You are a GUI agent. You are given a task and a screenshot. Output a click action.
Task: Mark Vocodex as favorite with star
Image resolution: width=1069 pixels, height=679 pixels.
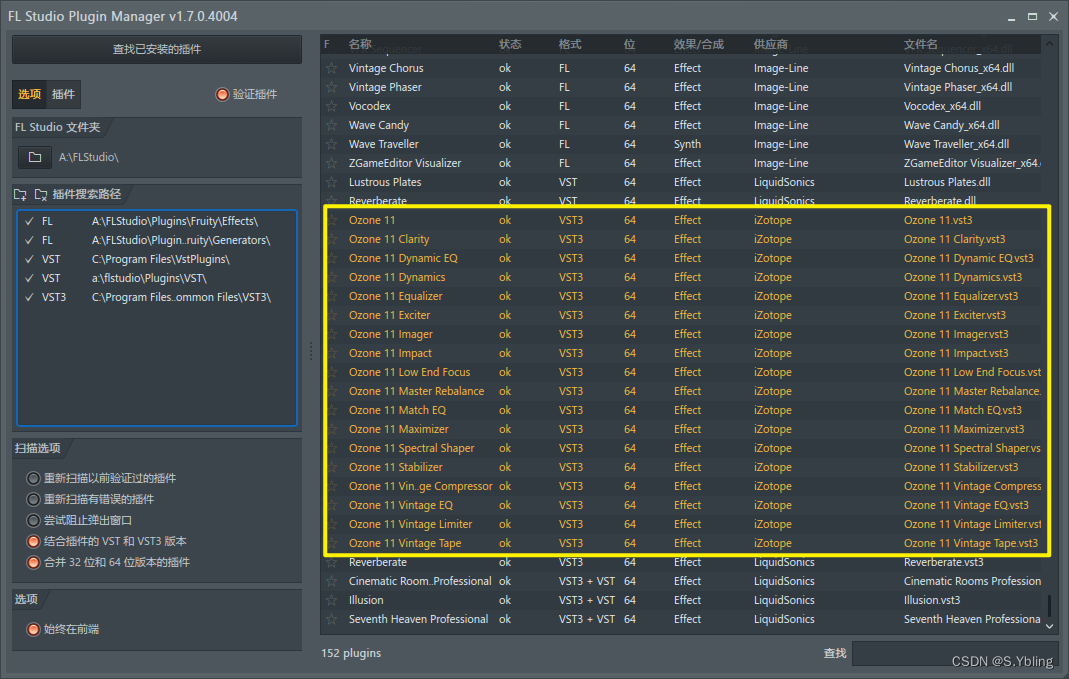[x=331, y=106]
